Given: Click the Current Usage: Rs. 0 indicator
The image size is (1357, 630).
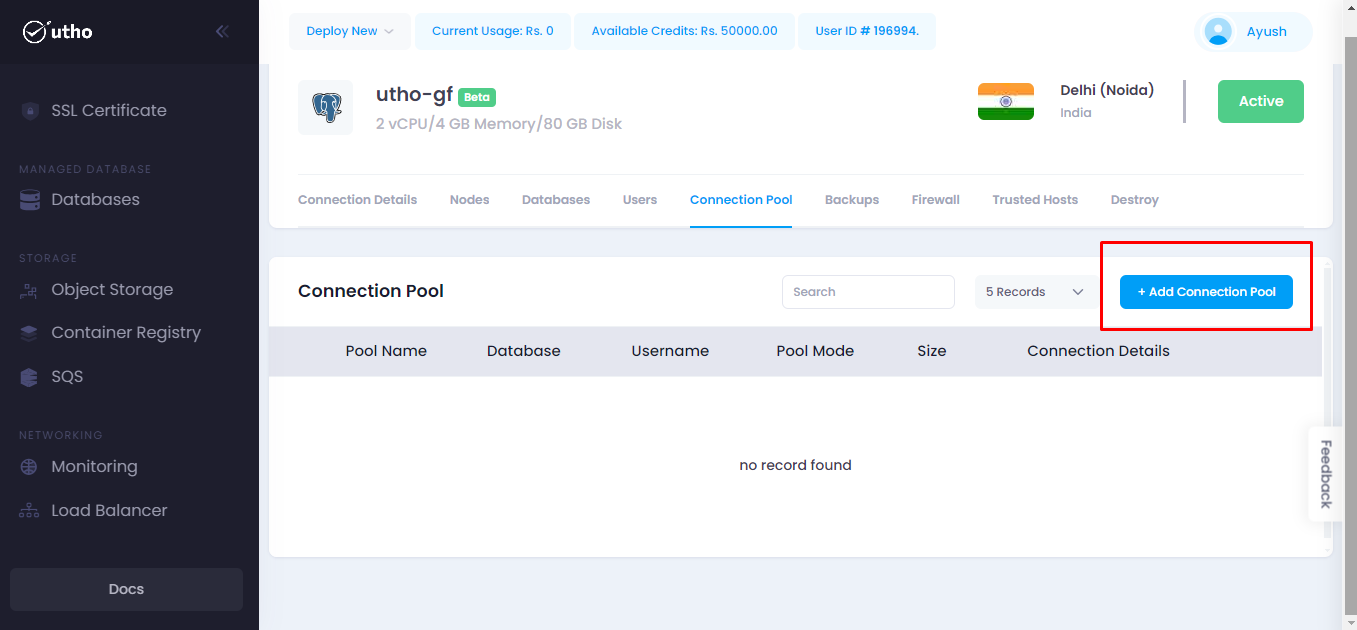Looking at the screenshot, I should point(493,31).
